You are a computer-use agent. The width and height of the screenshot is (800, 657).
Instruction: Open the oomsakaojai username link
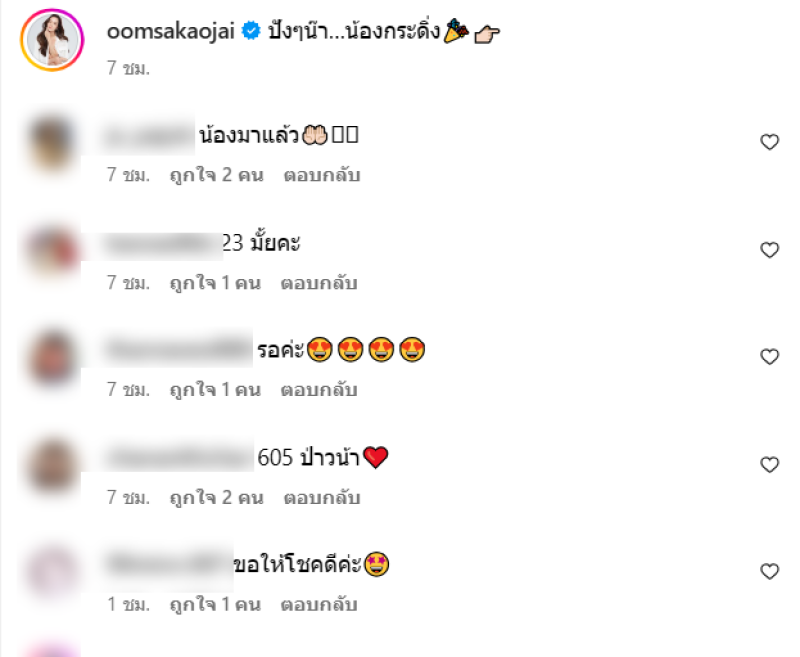coord(170,32)
